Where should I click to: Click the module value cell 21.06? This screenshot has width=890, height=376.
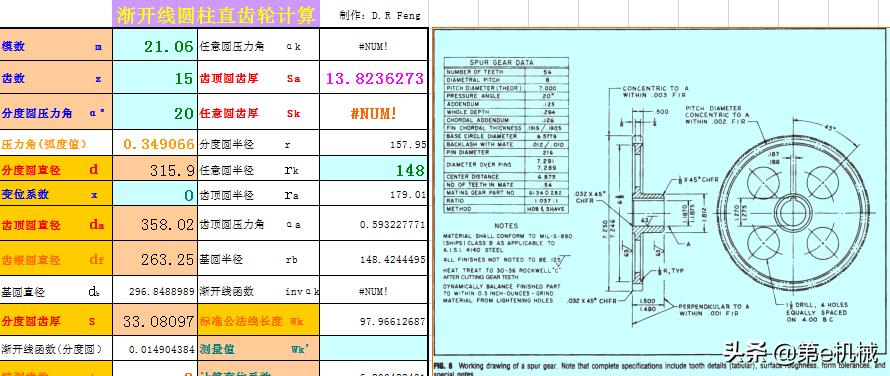[x=155, y=45]
